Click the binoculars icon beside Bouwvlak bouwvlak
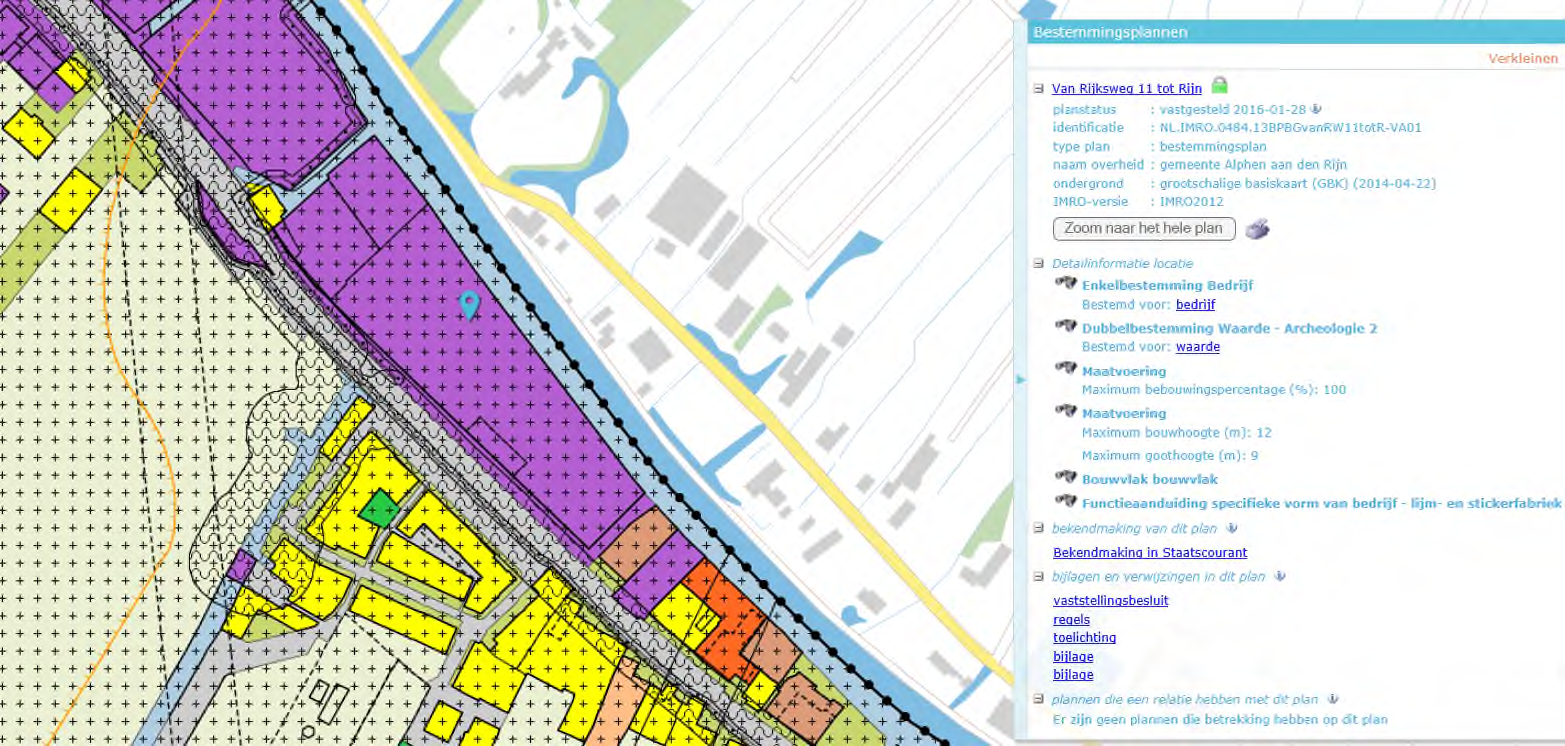The height and width of the screenshot is (746, 1565). pos(1066,478)
